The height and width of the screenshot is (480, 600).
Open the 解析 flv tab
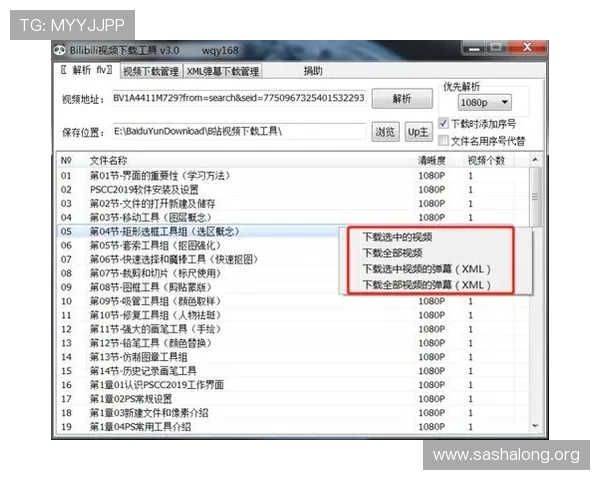(86, 70)
